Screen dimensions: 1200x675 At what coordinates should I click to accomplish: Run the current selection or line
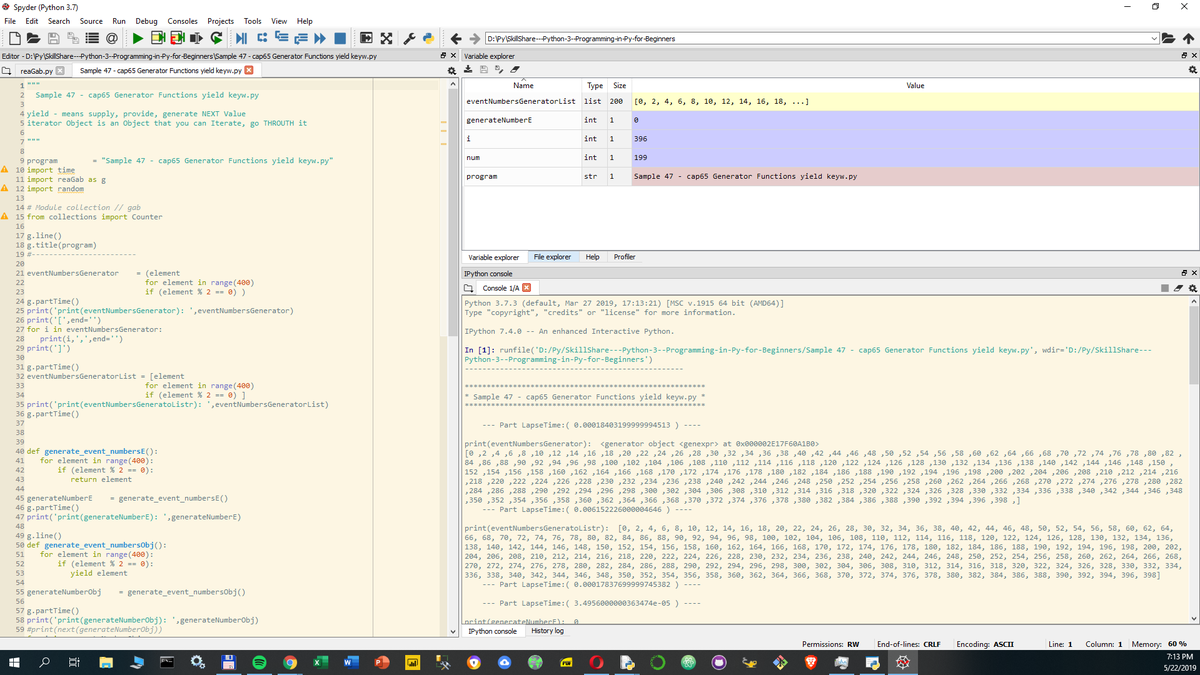point(196,38)
